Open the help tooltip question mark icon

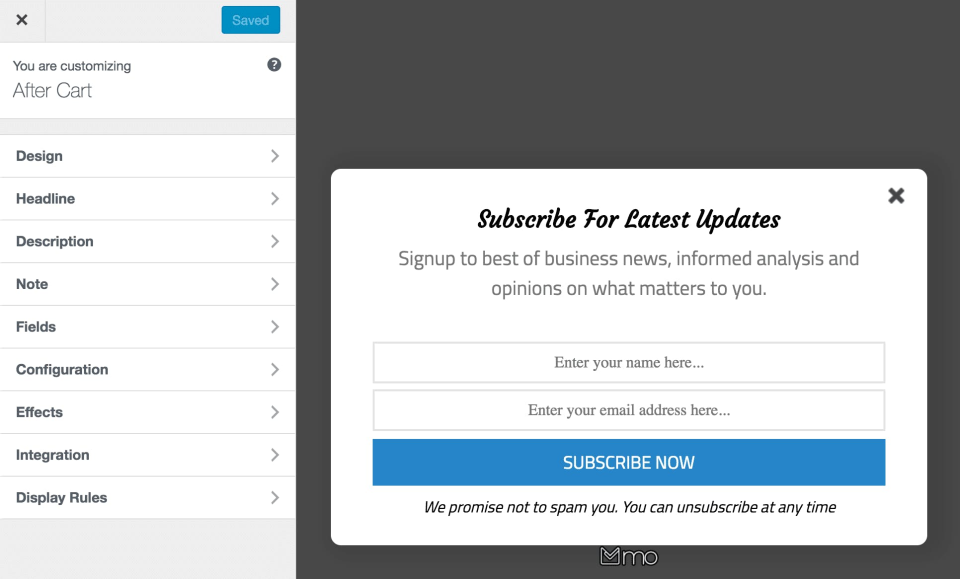click(273, 64)
